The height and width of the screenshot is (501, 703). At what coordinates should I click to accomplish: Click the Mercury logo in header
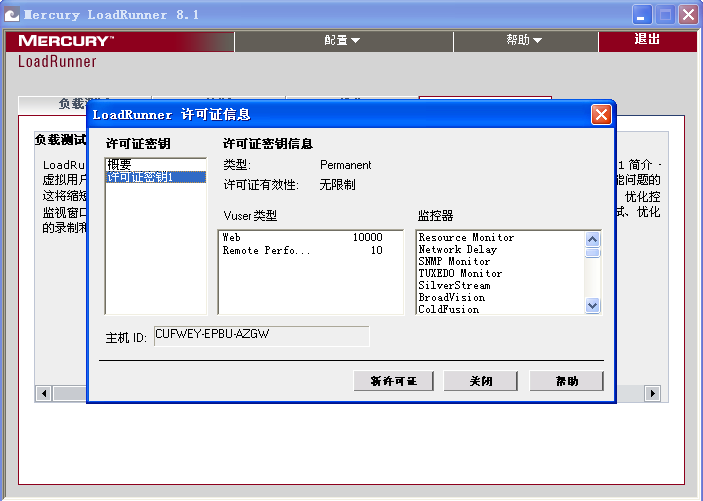pyautogui.click(x=66, y=41)
